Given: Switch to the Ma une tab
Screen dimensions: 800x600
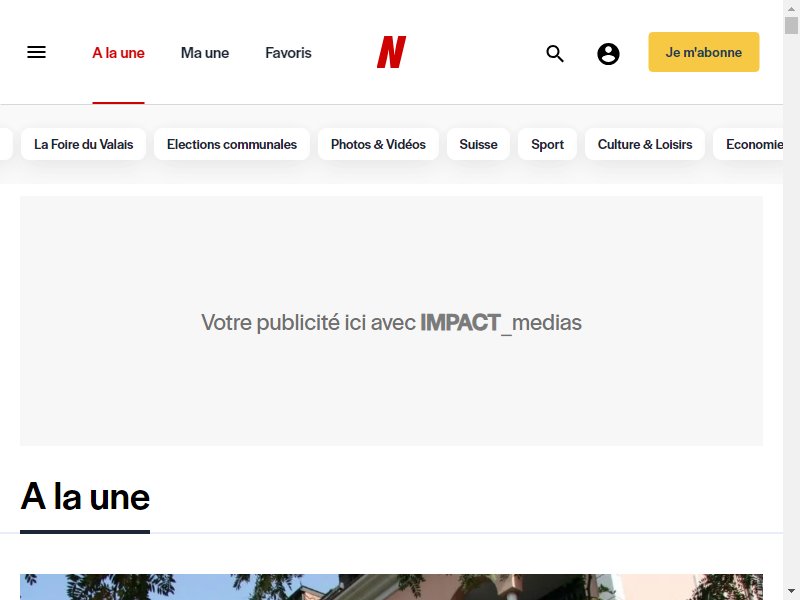Looking at the screenshot, I should pos(205,53).
